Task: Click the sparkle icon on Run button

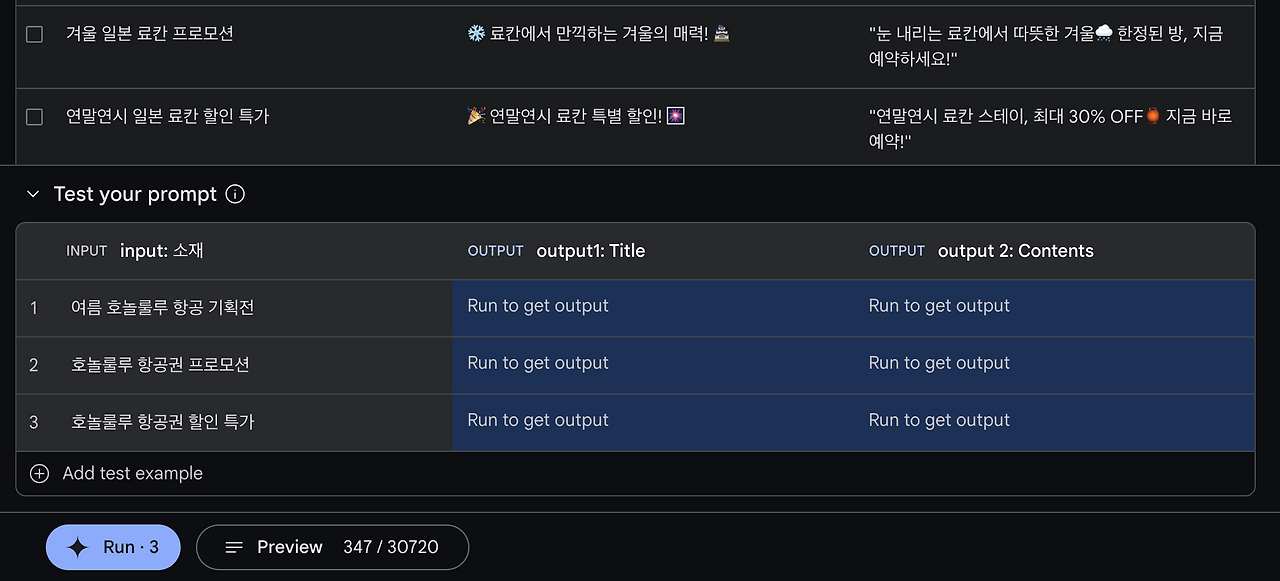Action: coord(77,547)
